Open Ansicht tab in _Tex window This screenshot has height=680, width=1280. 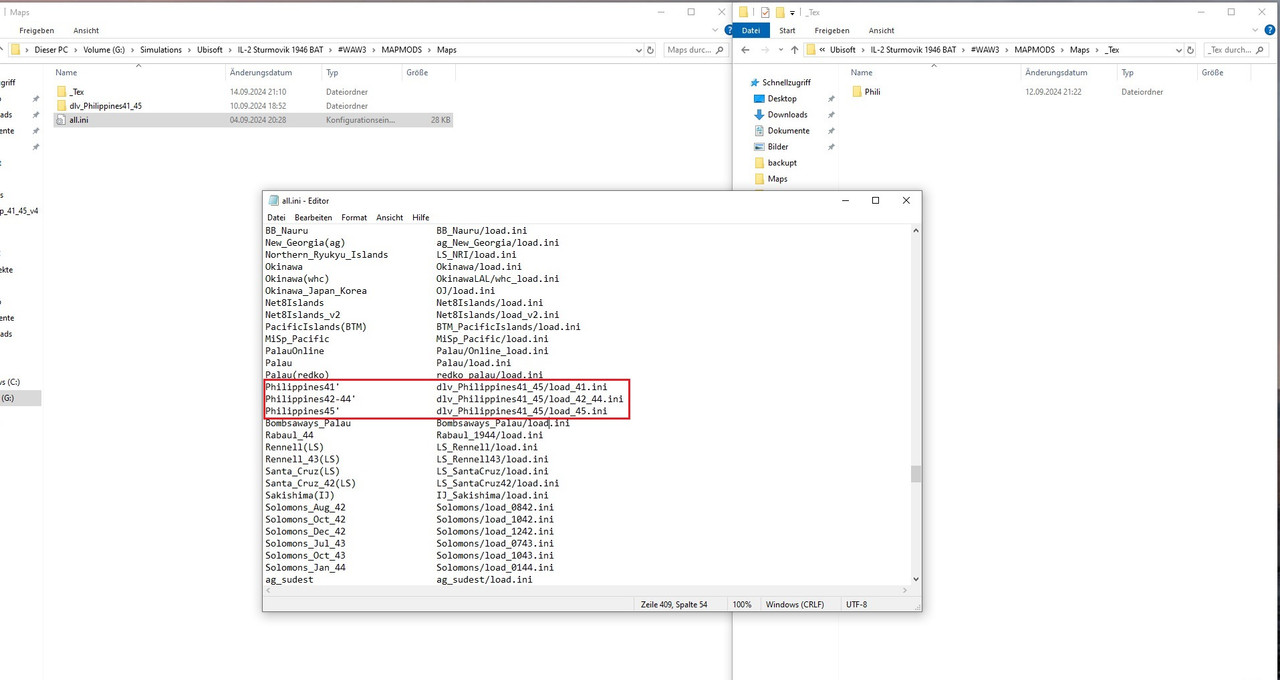point(882,30)
